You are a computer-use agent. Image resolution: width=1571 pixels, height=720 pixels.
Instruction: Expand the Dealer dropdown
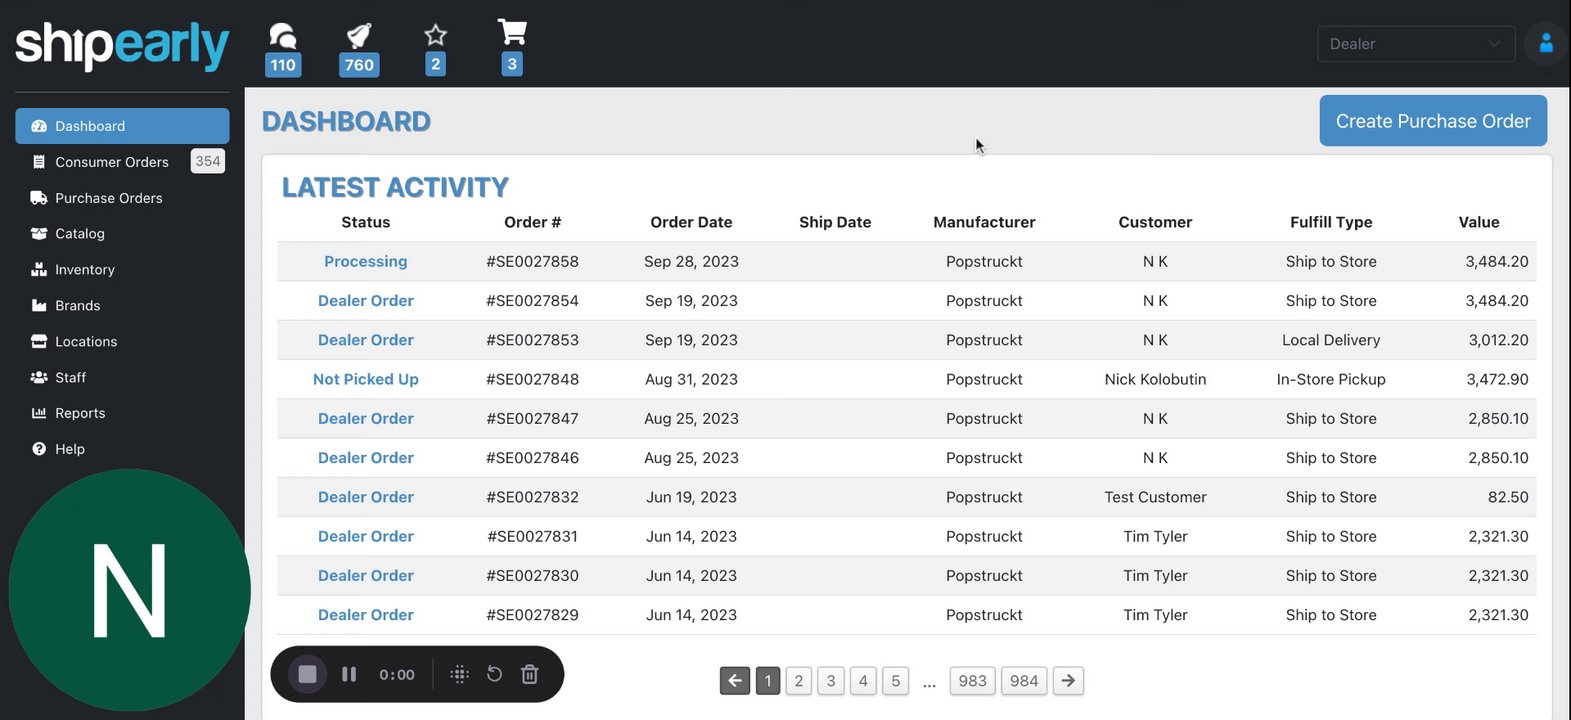[x=1415, y=44]
